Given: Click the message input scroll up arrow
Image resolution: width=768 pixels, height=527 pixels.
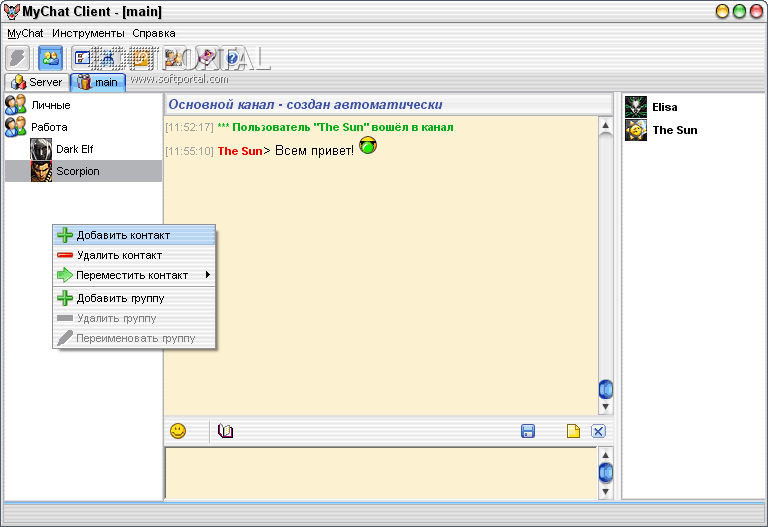Looking at the screenshot, I should 605,455.
